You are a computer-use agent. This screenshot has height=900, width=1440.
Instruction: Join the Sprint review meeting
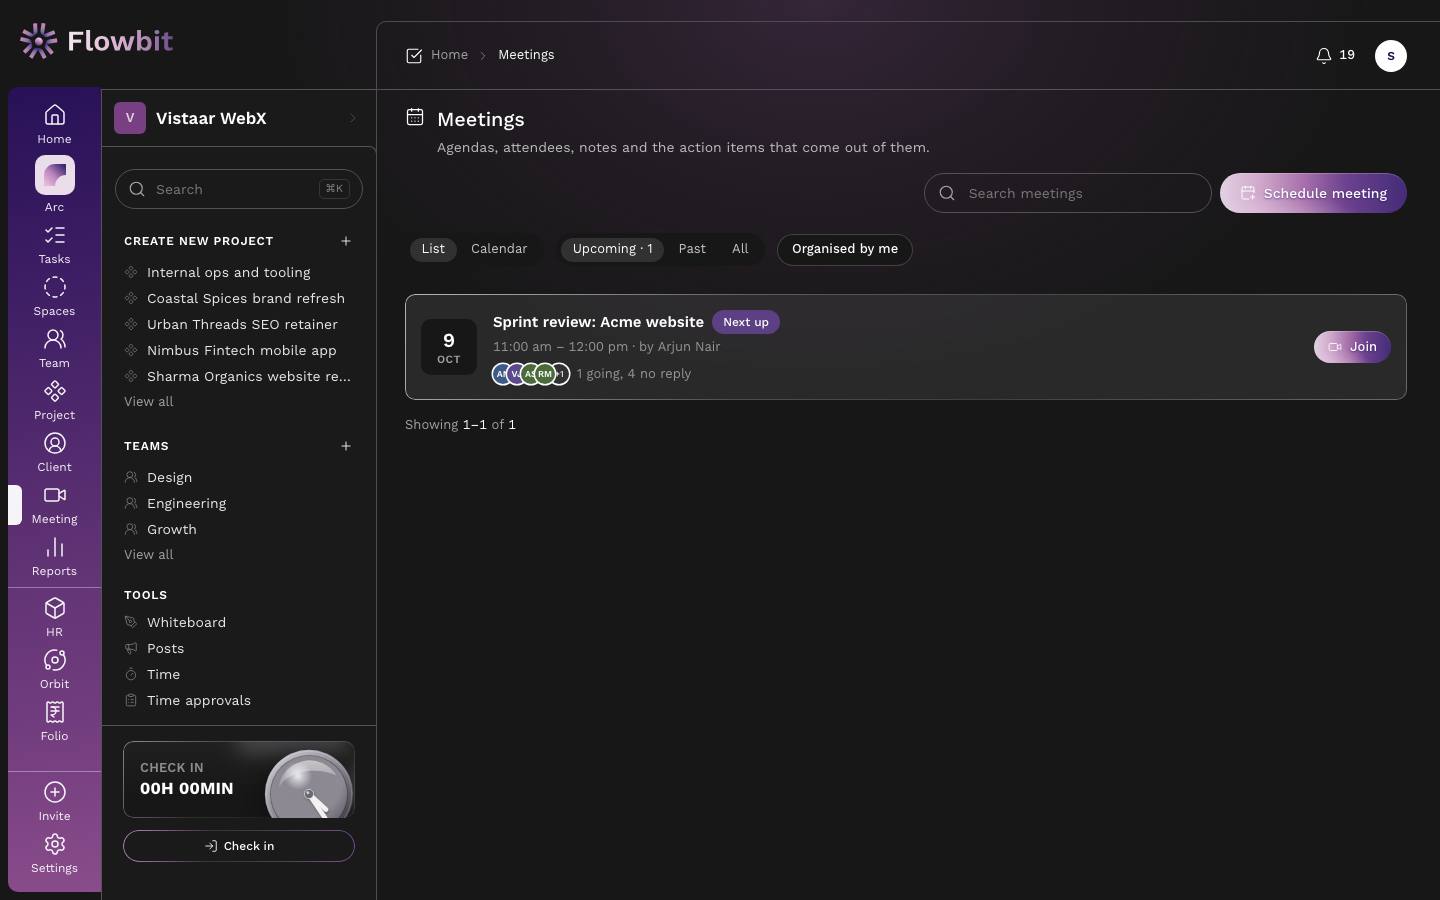[1352, 347]
